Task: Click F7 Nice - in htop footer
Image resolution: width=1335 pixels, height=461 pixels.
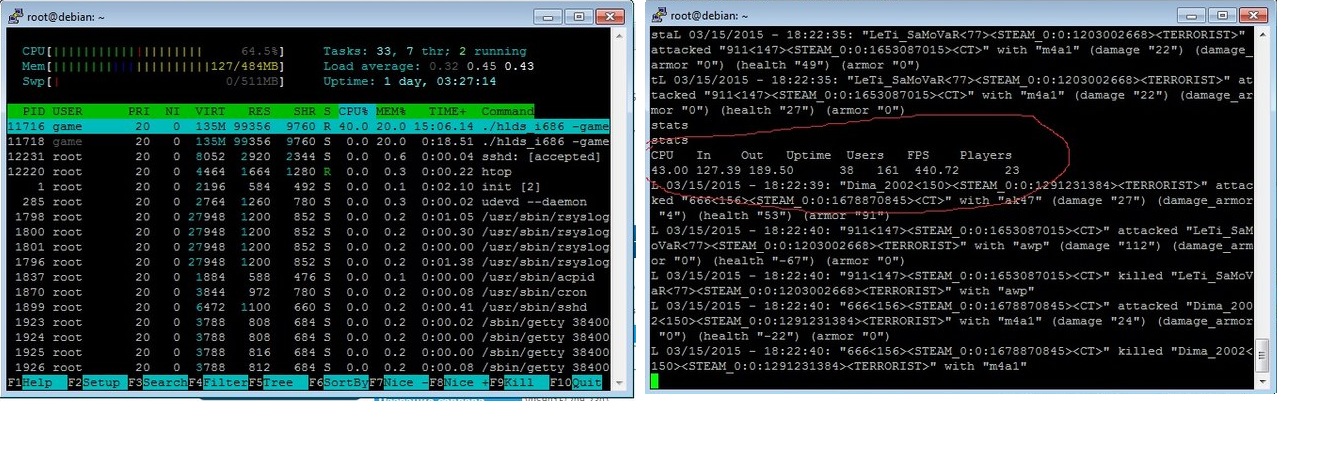Action: (x=398, y=382)
